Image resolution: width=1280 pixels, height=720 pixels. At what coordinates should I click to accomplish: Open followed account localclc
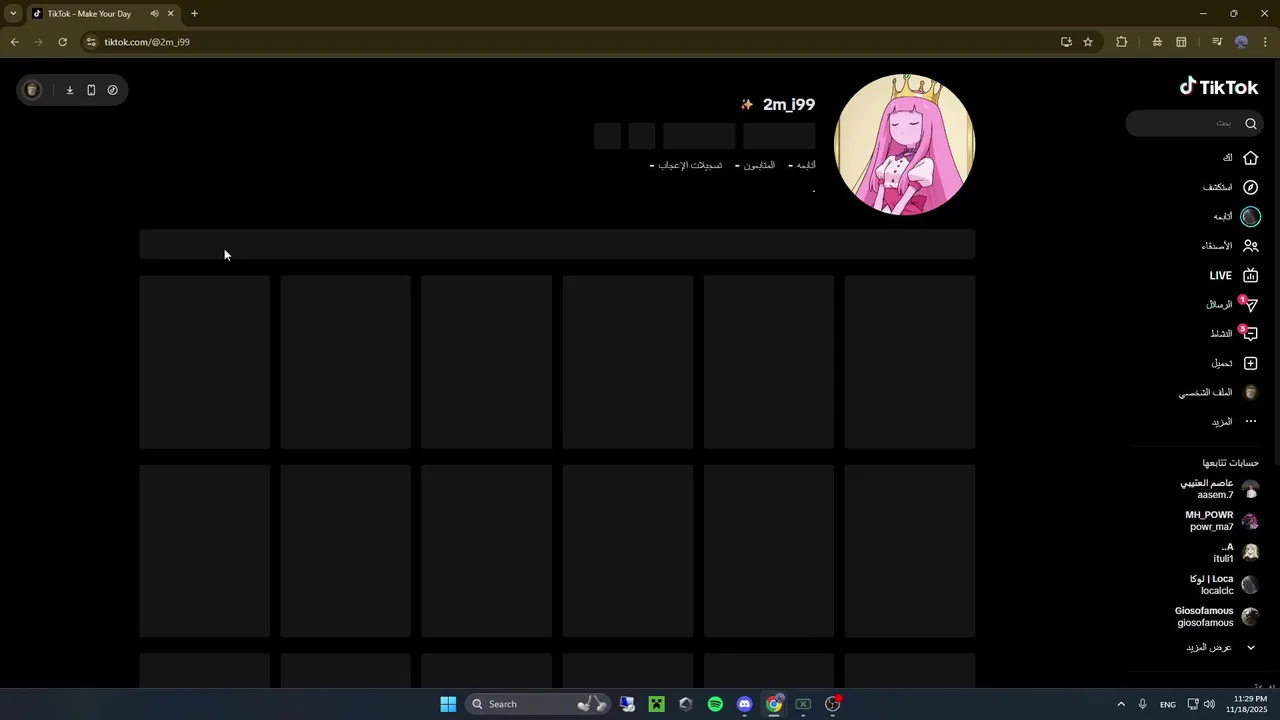coord(1224,585)
